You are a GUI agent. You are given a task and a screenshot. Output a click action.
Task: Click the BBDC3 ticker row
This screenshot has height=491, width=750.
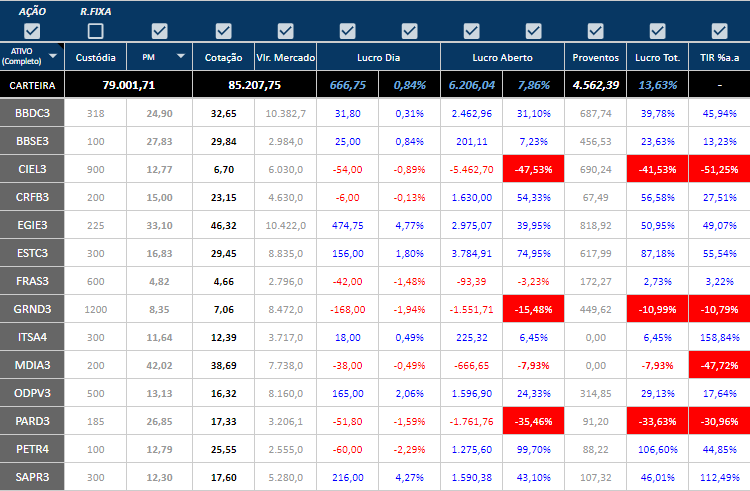point(32,113)
